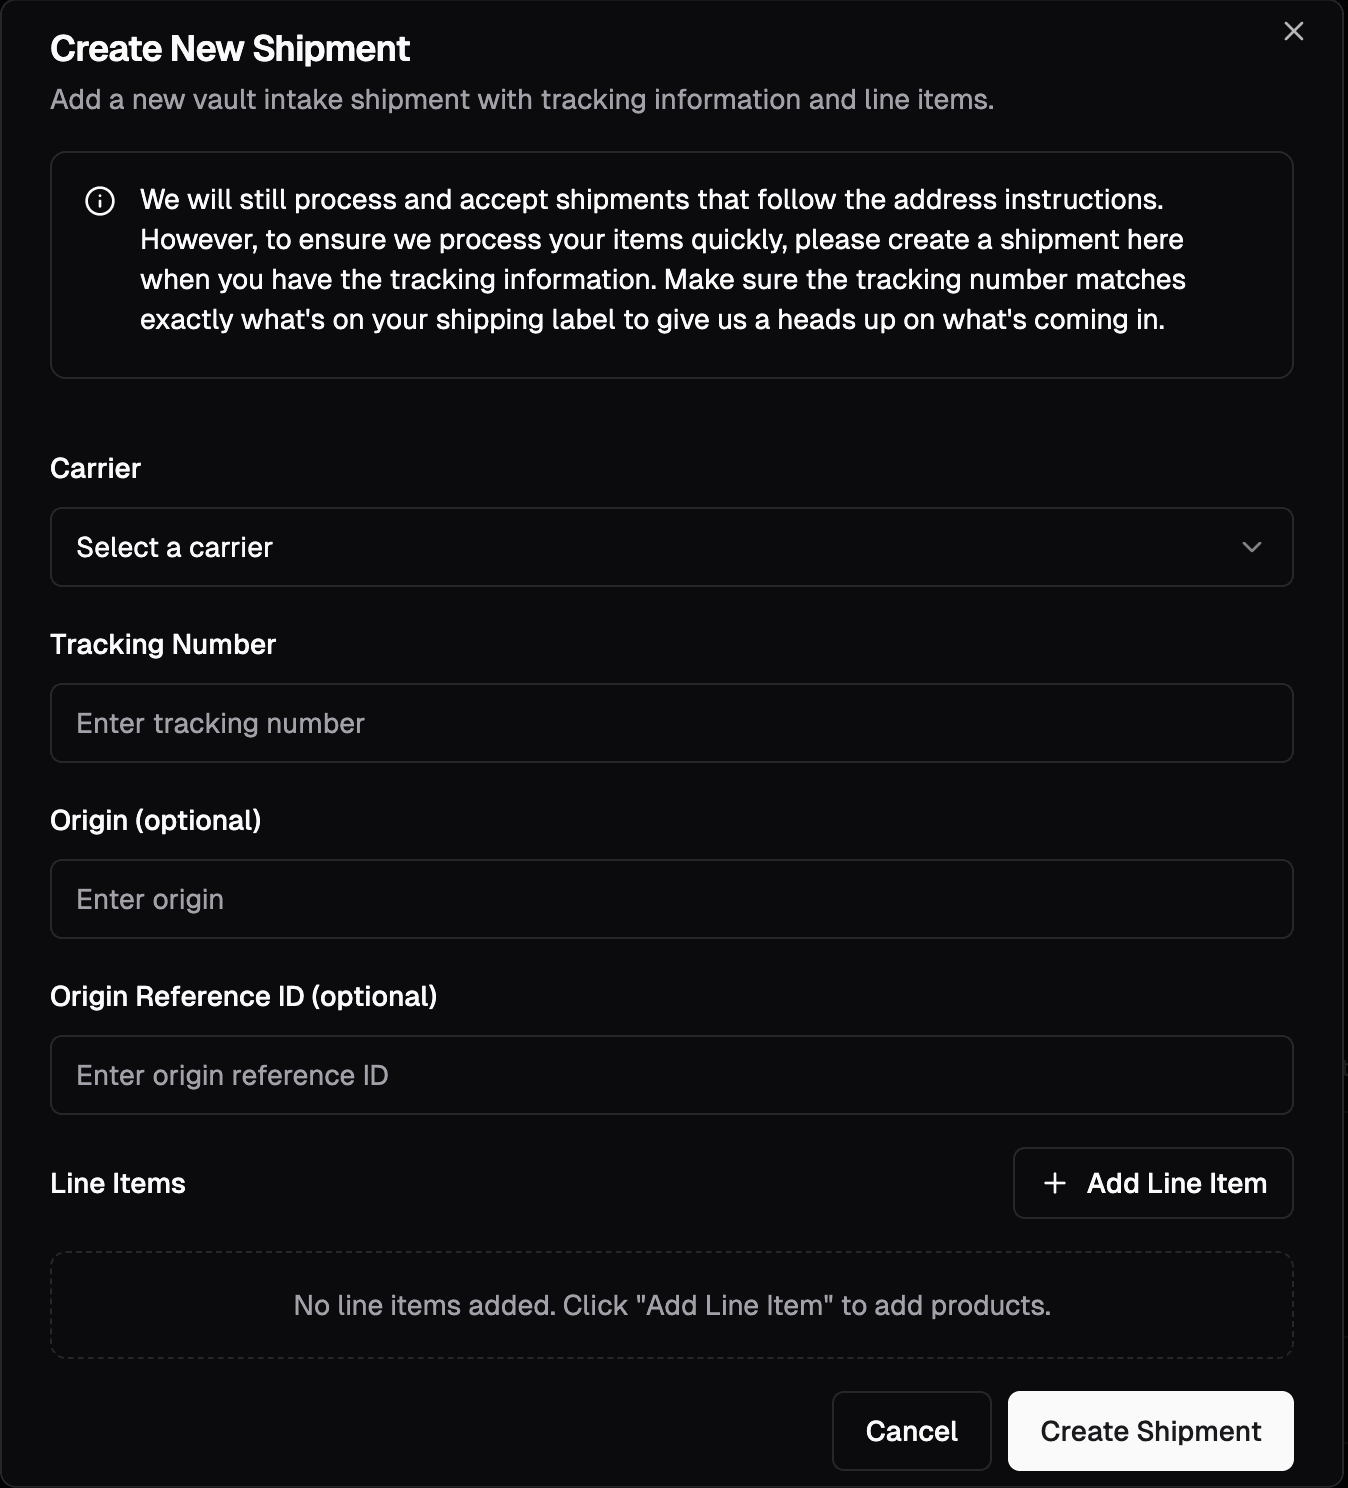This screenshot has width=1348, height=1488.
Task: Focus the origin reference ID field
Action: pyautogui.click(x=671, y=1075)
